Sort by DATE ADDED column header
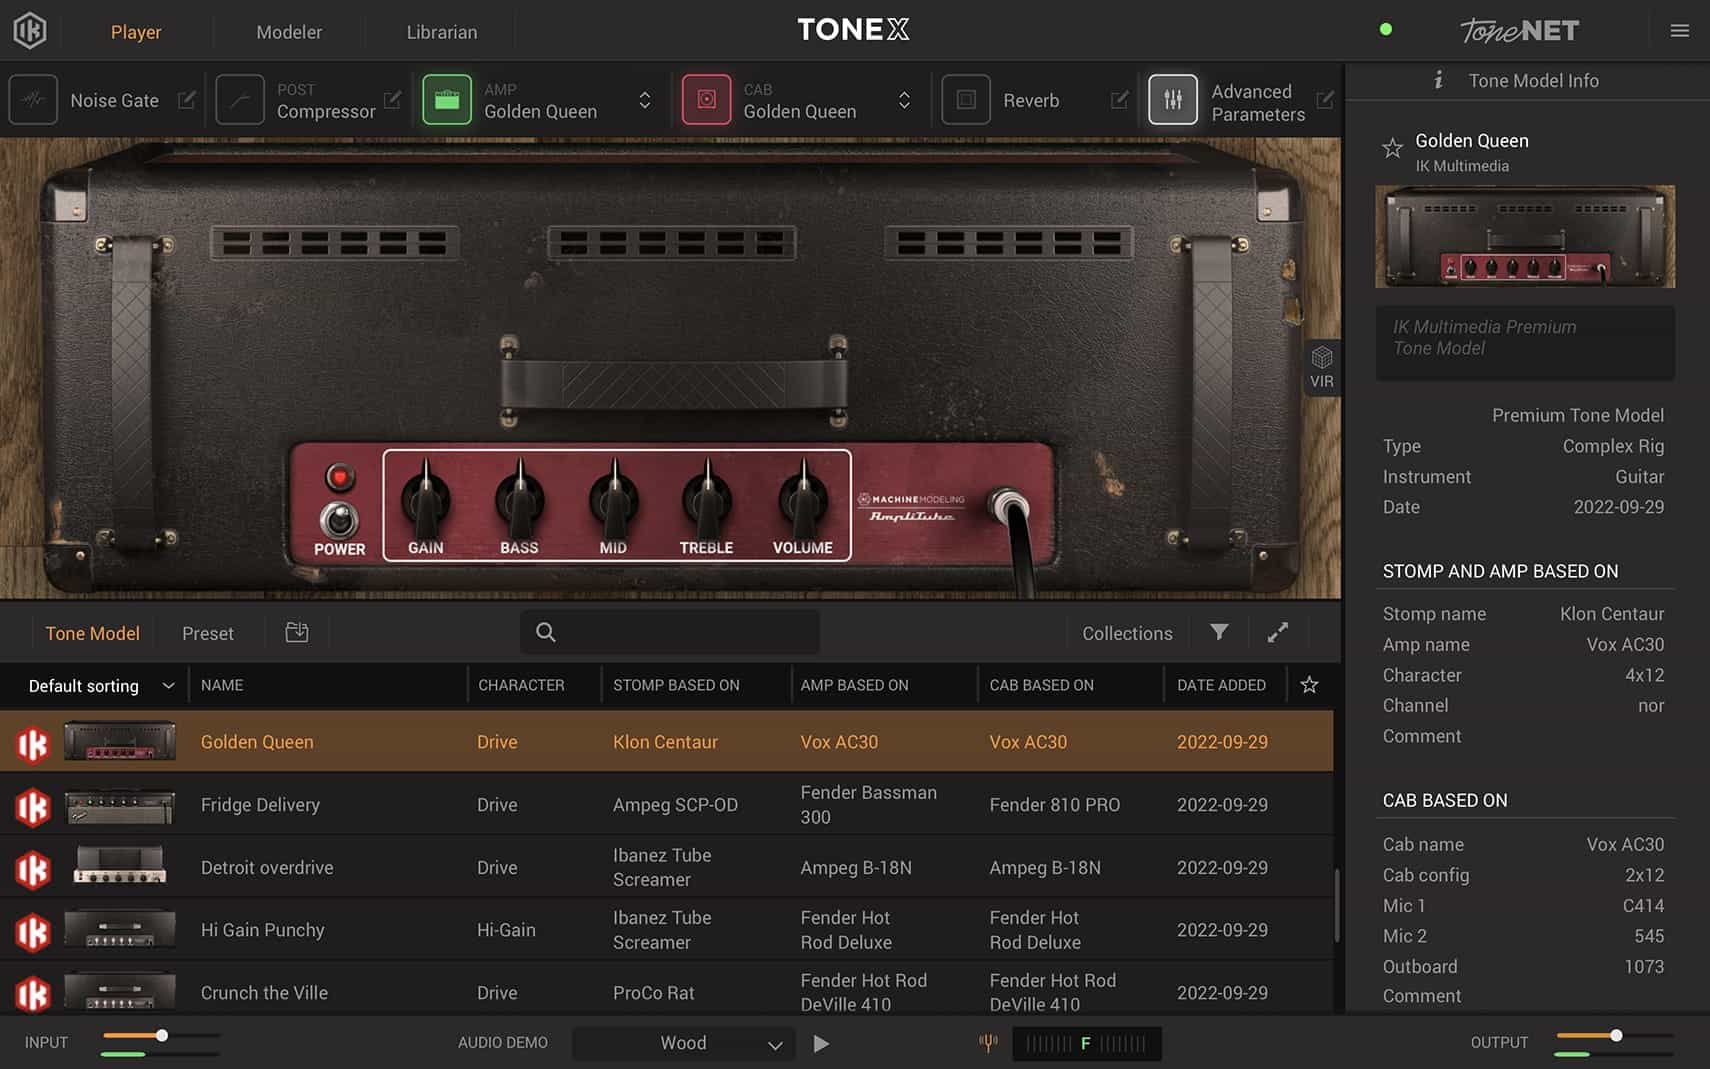1710x1069 pixels. click(1221, 685)
